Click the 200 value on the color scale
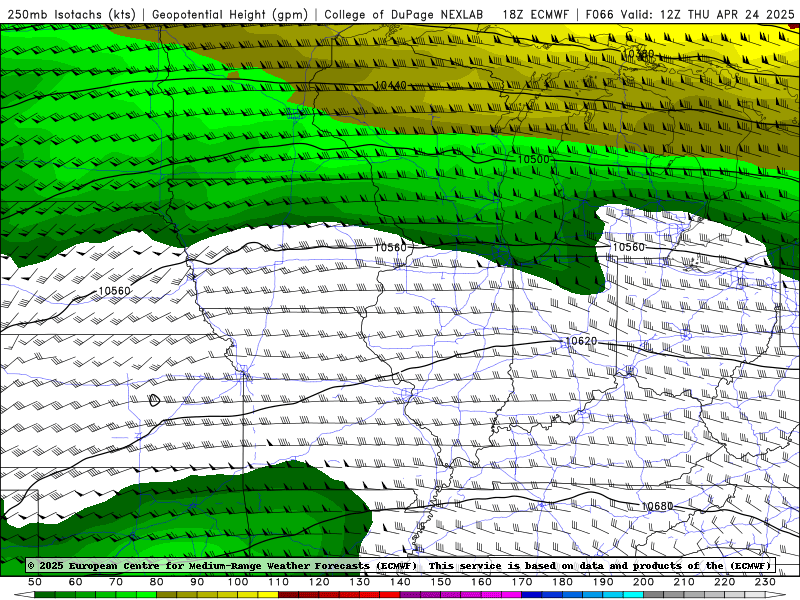 pos(643,582)
